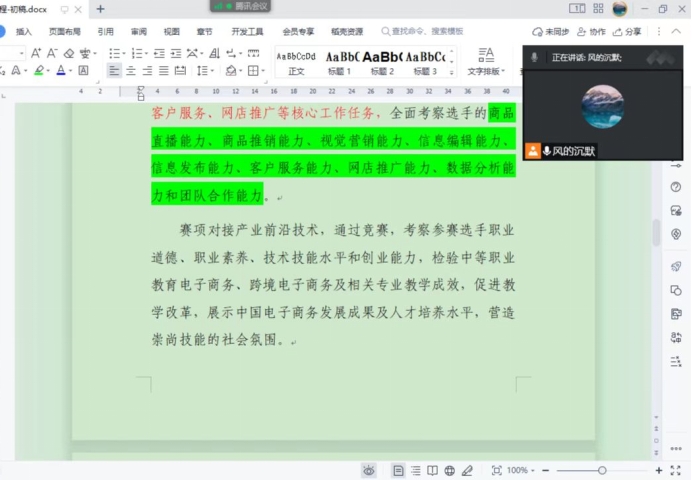Open the 会员专享 tab
This screenshot has width=692, height=480.
298,31
